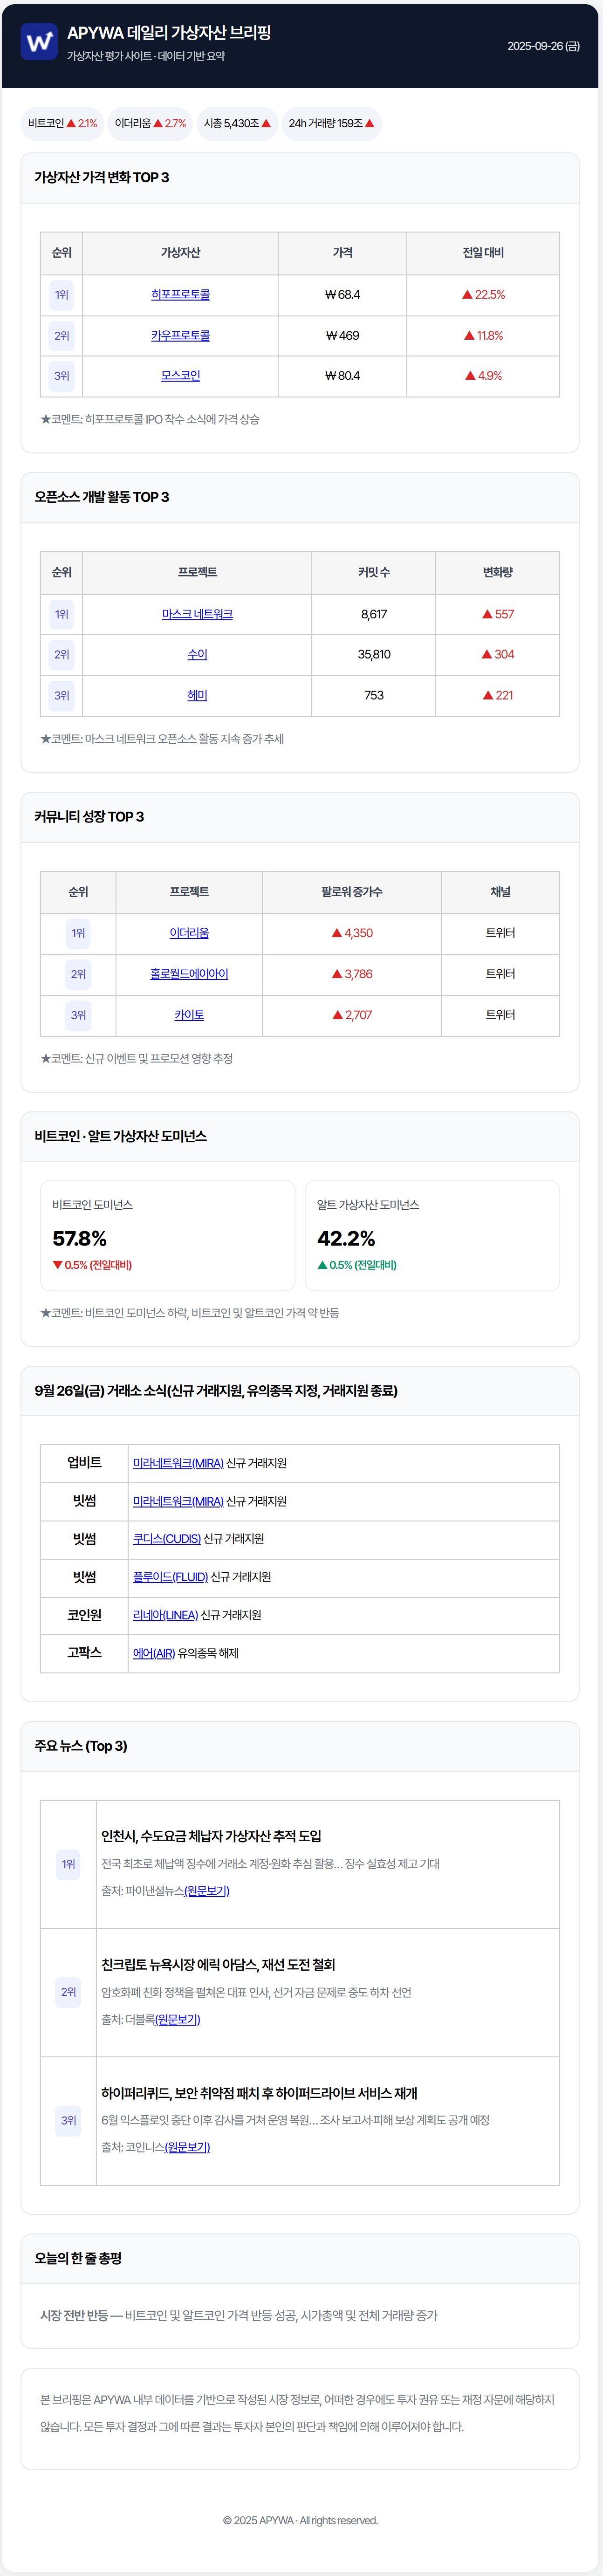Image resolution: width=603 pixels, height=2576 pixels.
Task: Open the 에어(AIR) link for 고팍스
Action: [154, 1653]
